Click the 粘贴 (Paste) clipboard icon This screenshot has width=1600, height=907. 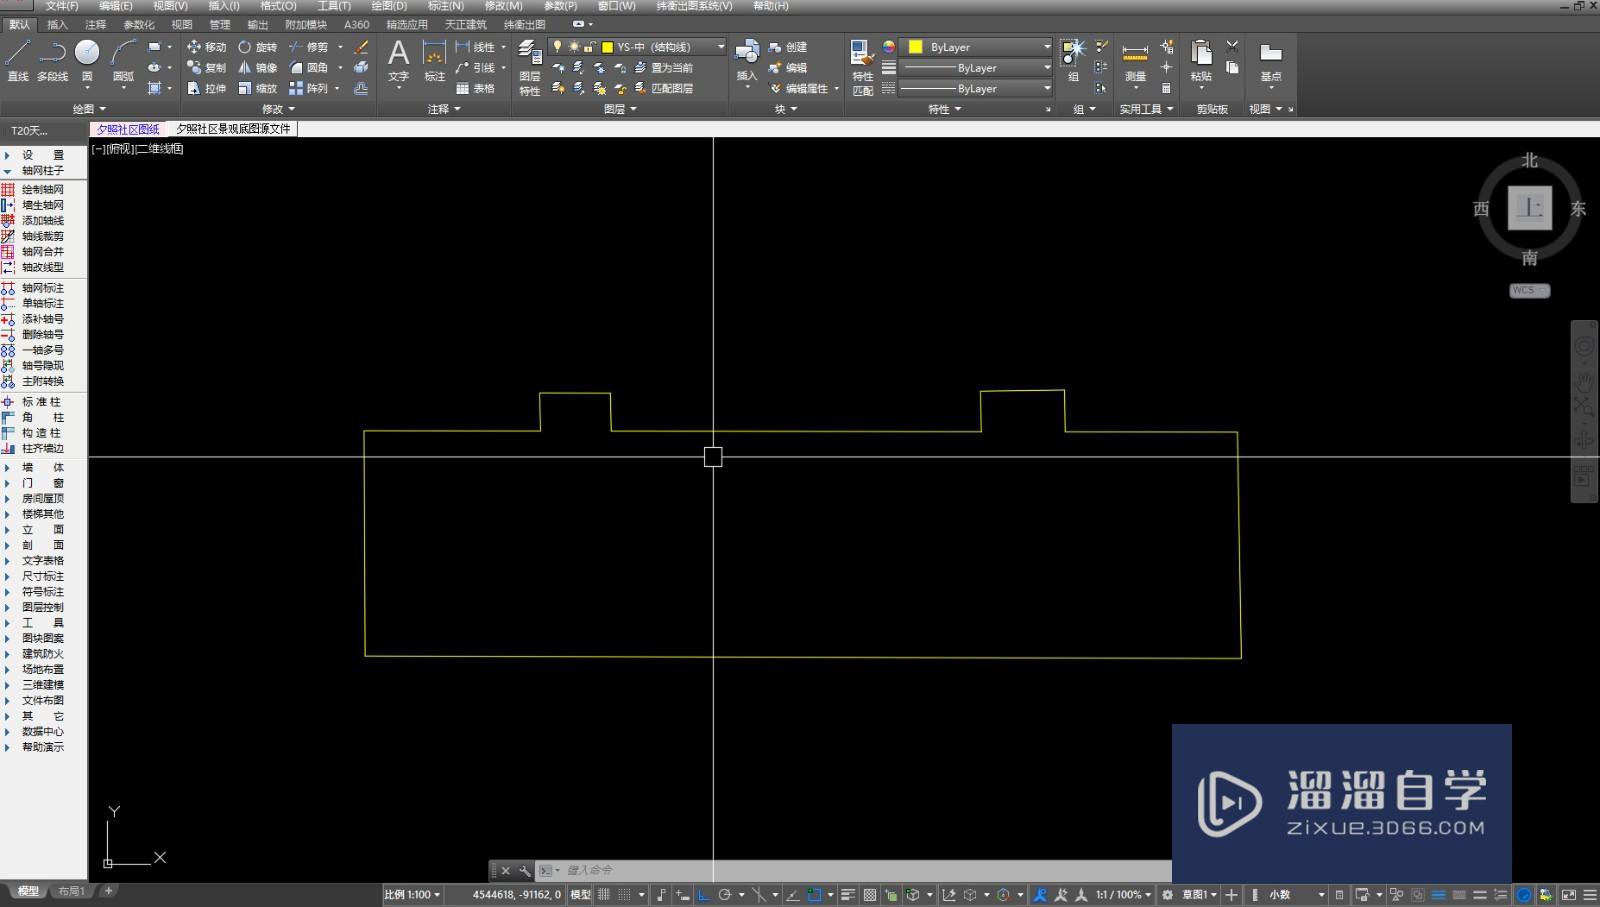pyautogui.click(x=1201, y=55)
